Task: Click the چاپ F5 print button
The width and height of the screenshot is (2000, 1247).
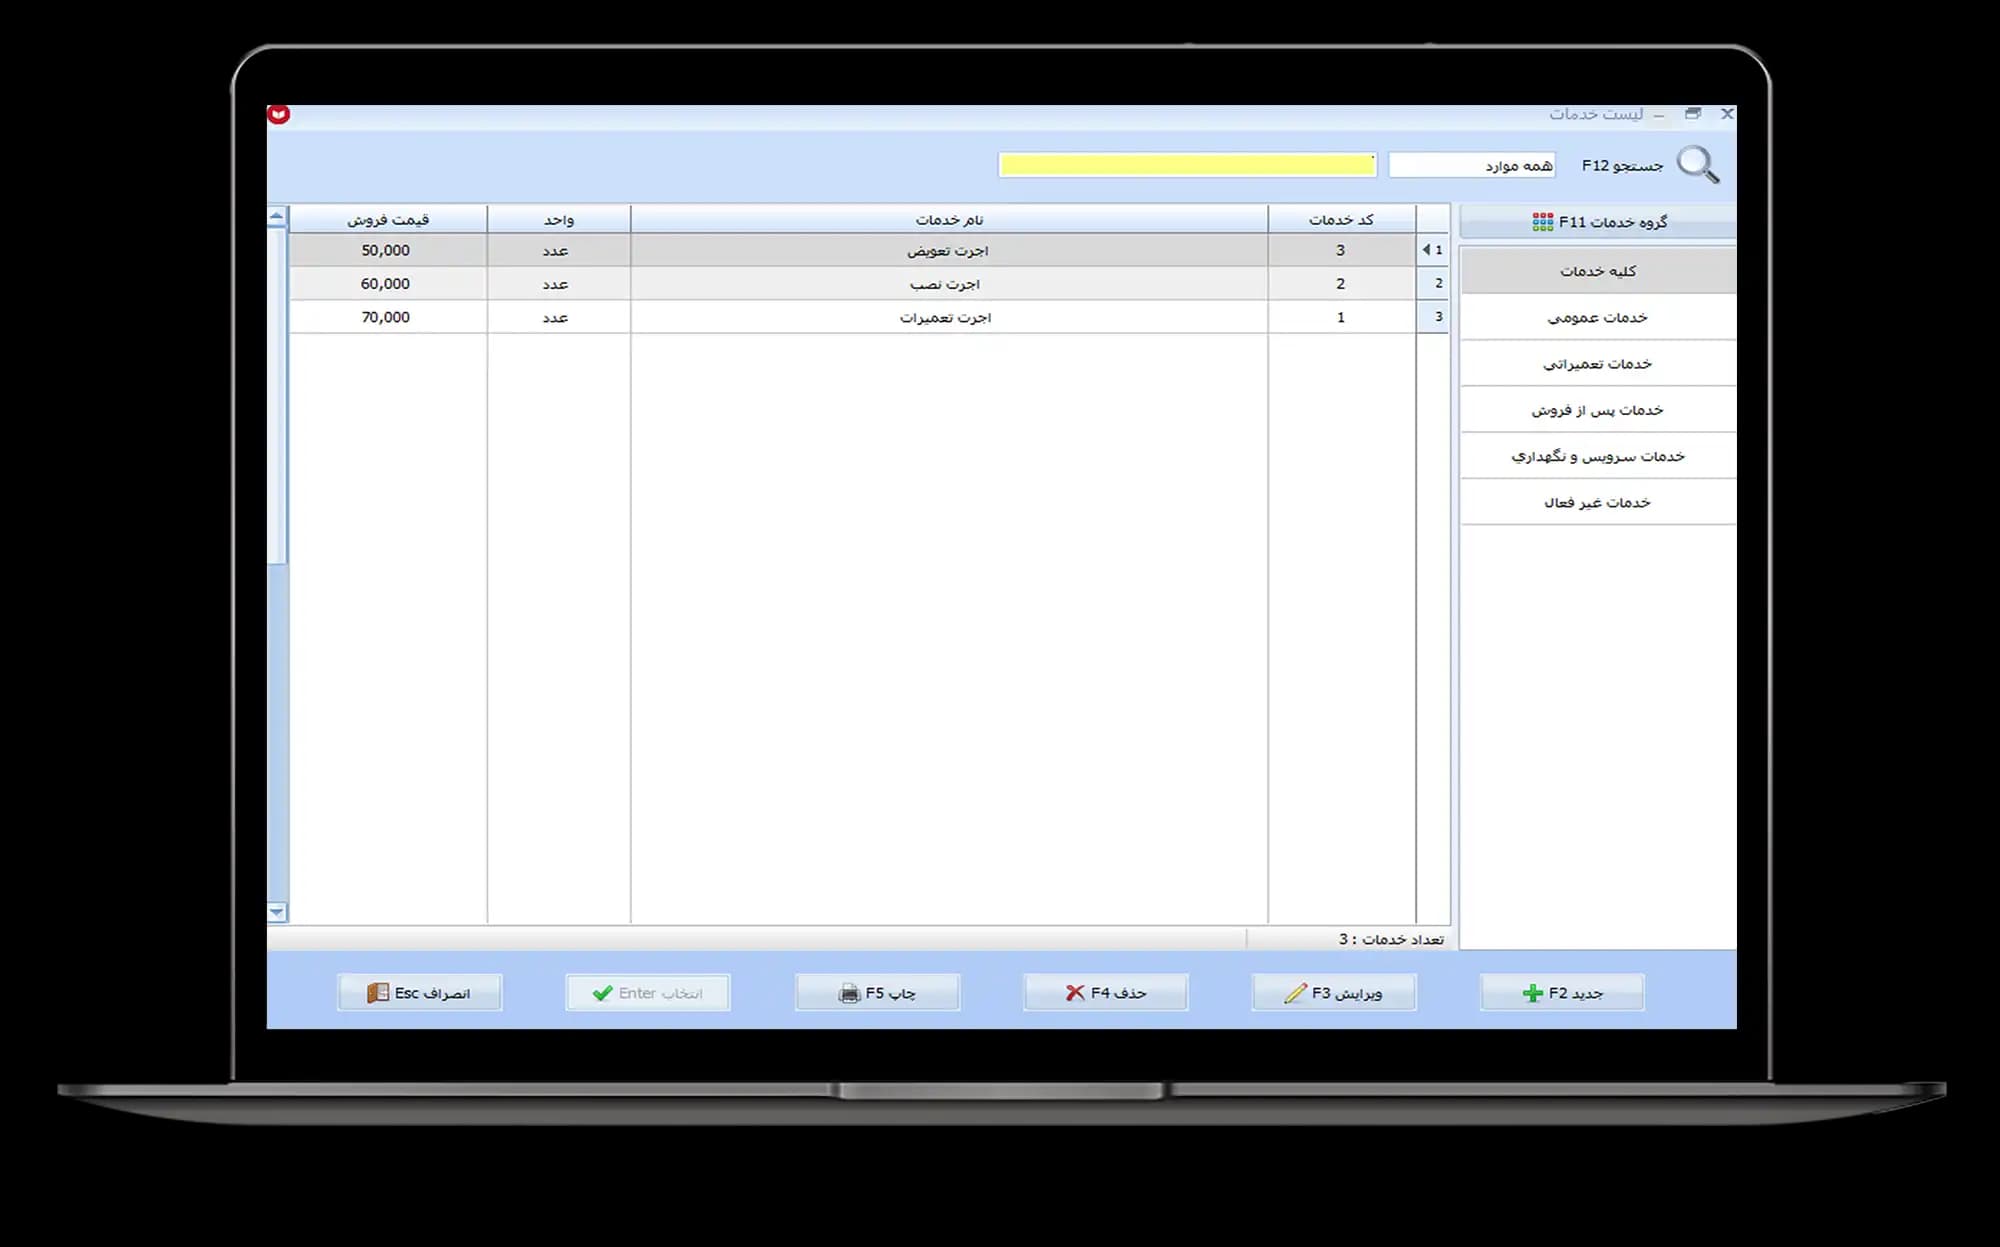Action: coord(877,993)
